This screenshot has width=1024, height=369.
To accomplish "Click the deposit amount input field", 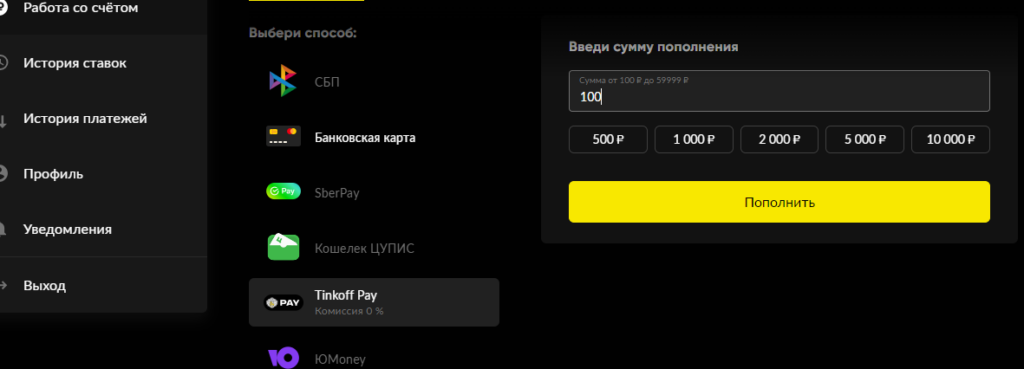I will [x=779, y=91].
